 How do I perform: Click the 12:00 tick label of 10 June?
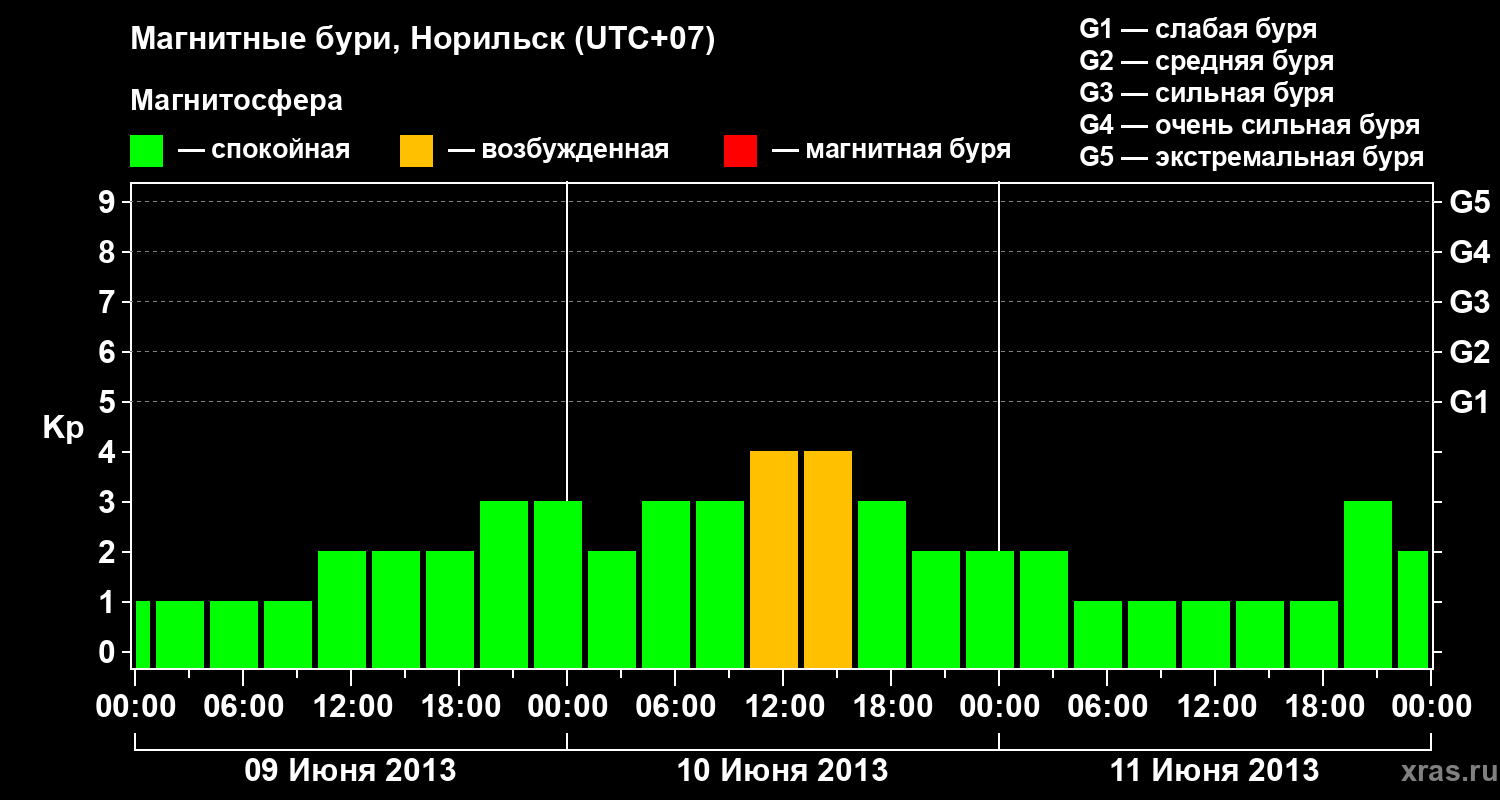coord(783,706)
